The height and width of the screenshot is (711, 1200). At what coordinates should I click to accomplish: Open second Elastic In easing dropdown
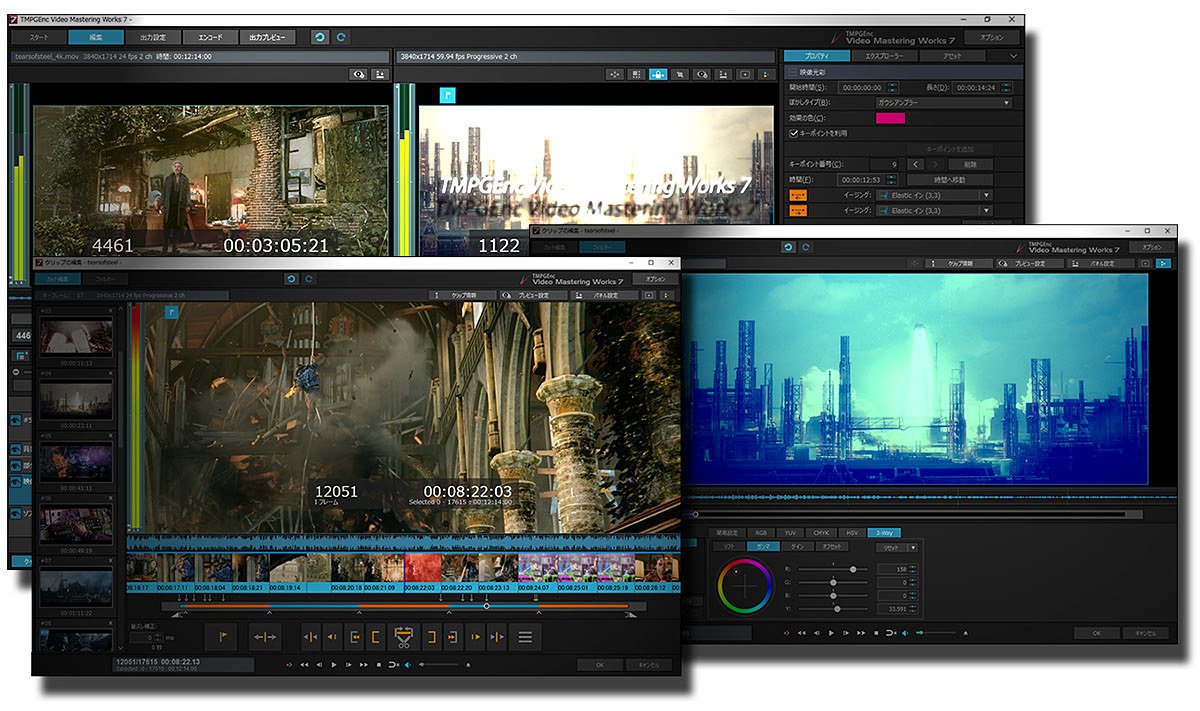point(934,211)
